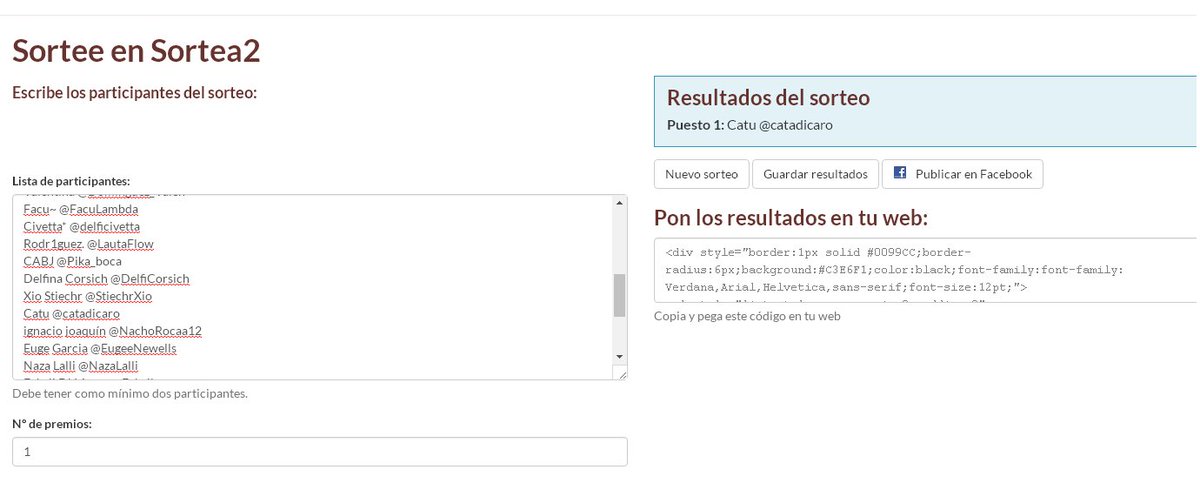Click the Puesto 1 winner result text
The width and height of the screenshot is (1200, 483).
750,125
